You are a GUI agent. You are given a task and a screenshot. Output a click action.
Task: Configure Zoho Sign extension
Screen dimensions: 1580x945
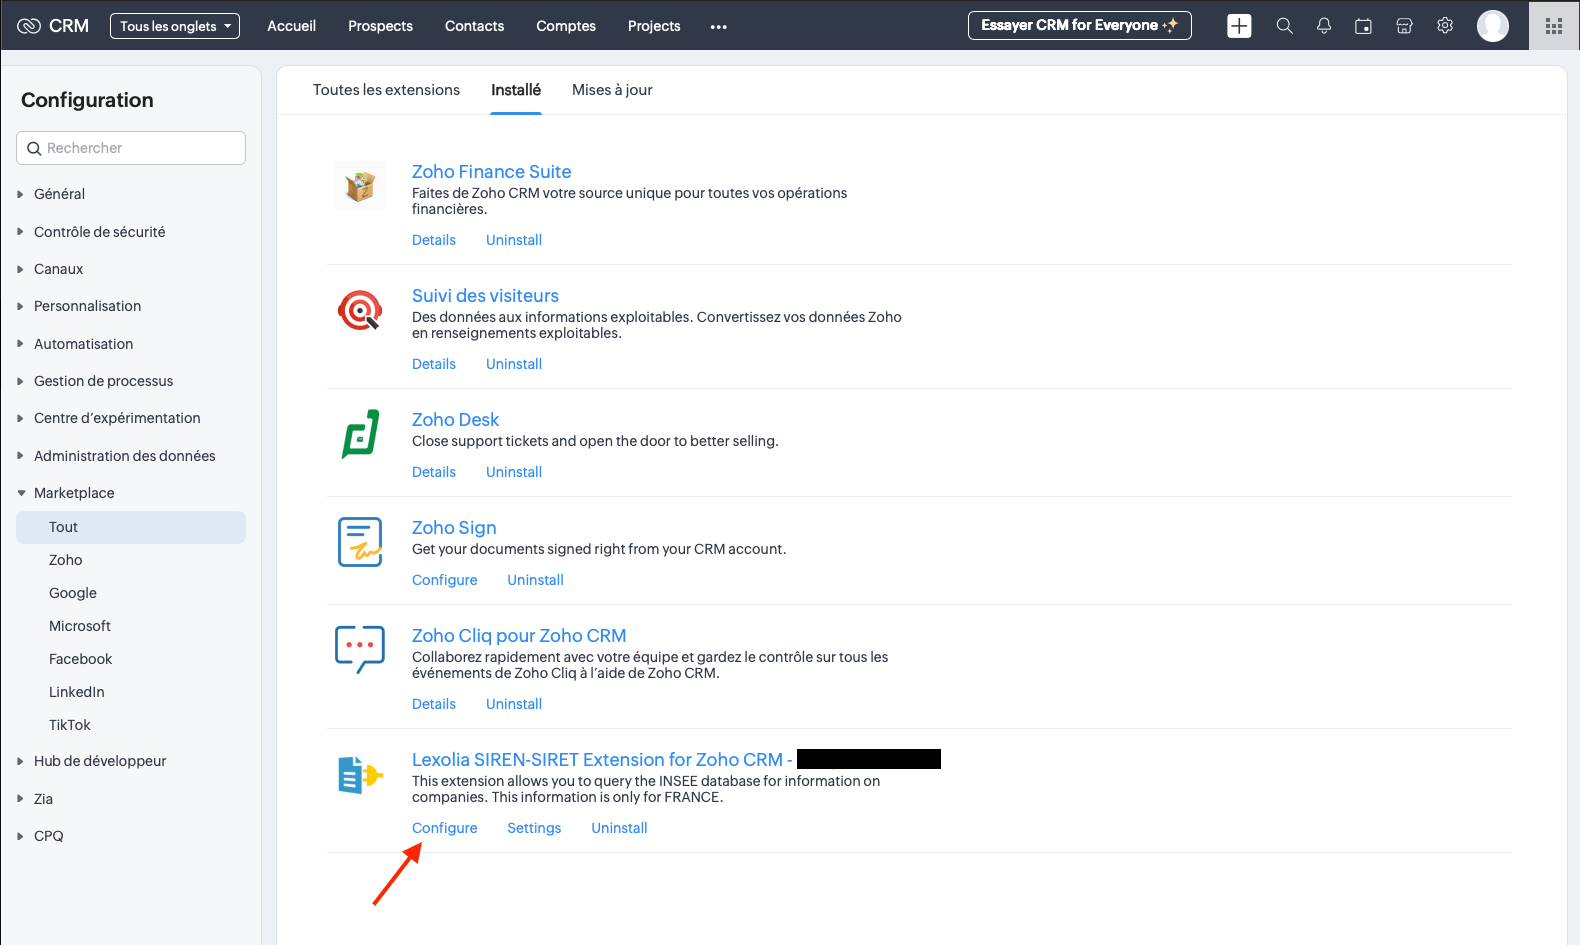point(445,580)
